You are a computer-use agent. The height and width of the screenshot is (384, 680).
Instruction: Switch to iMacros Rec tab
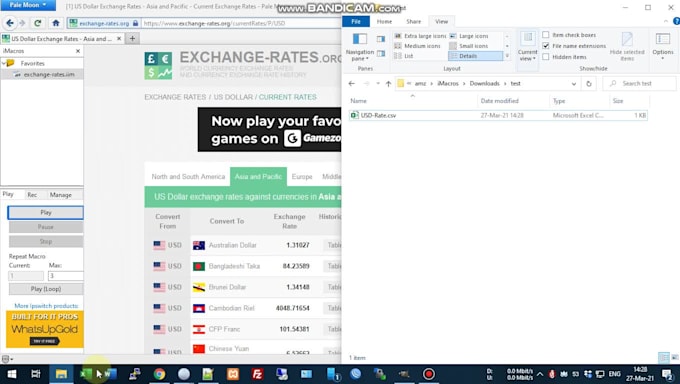32,195
